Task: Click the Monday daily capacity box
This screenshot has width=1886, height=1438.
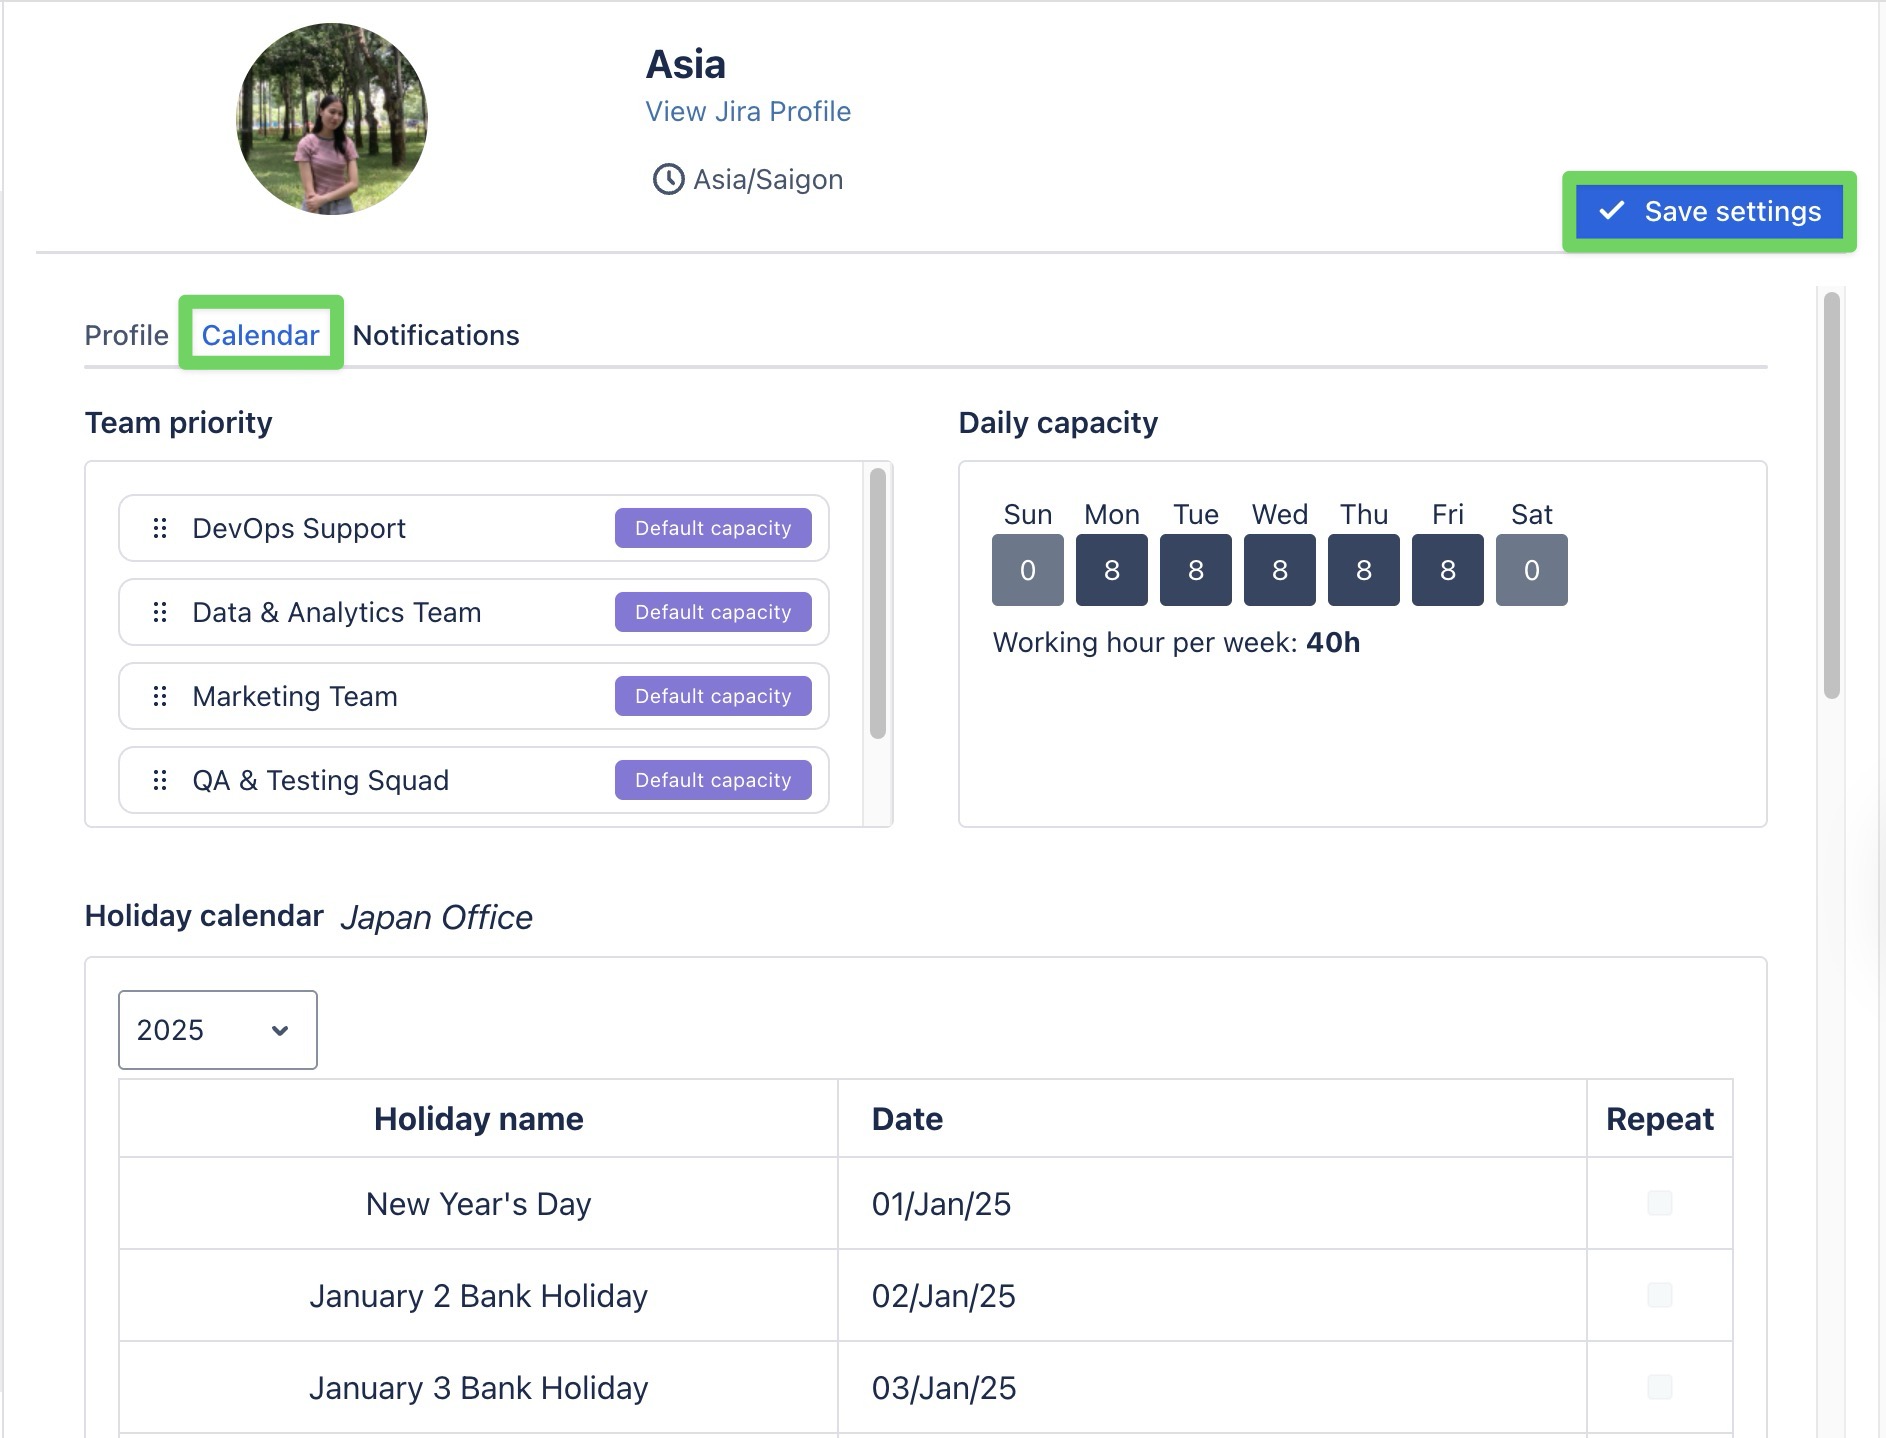Action: (1111, 570)
